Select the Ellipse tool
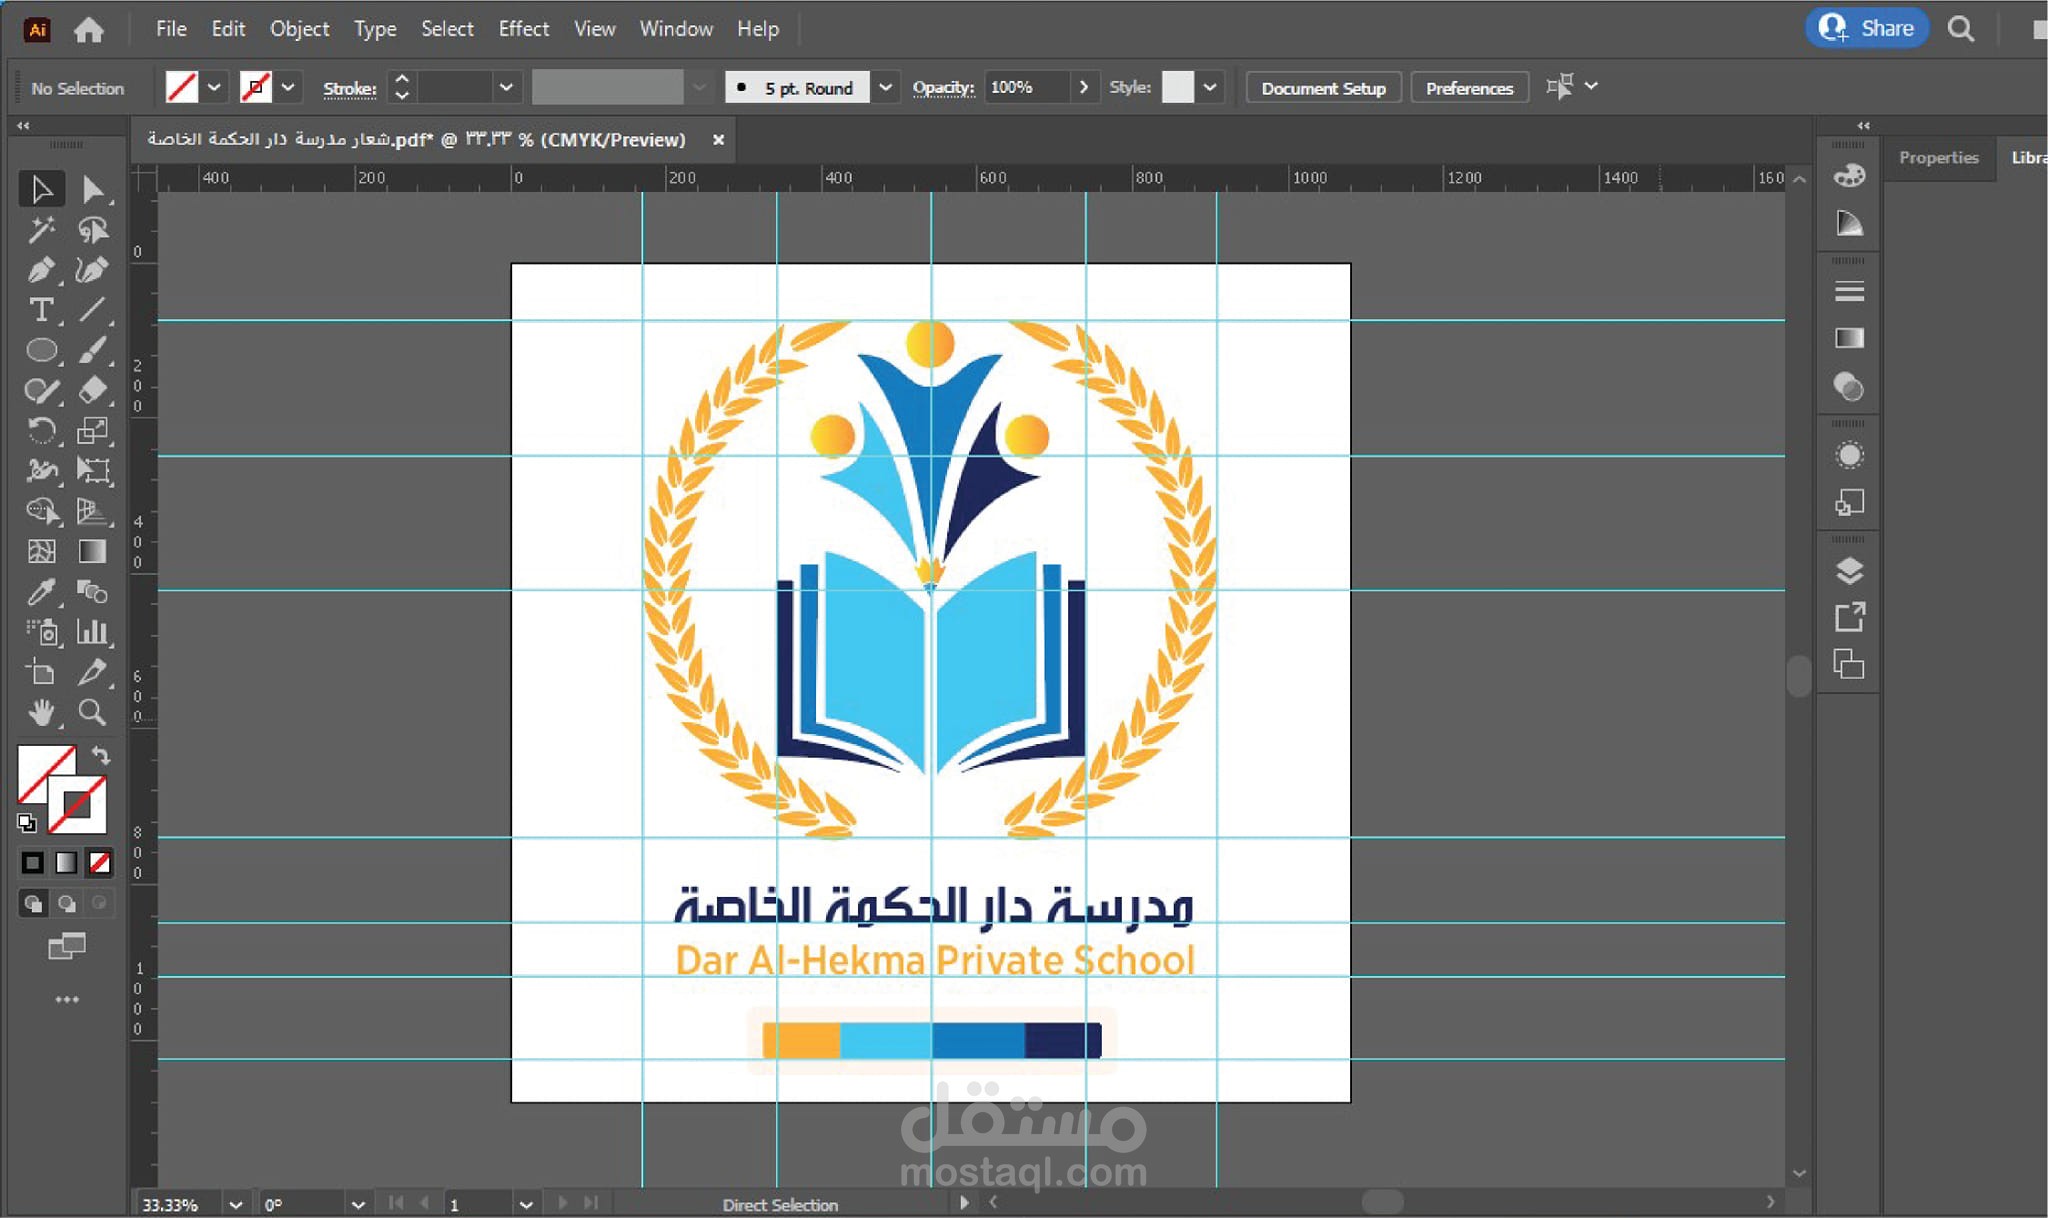 click(x=41, y=350)
